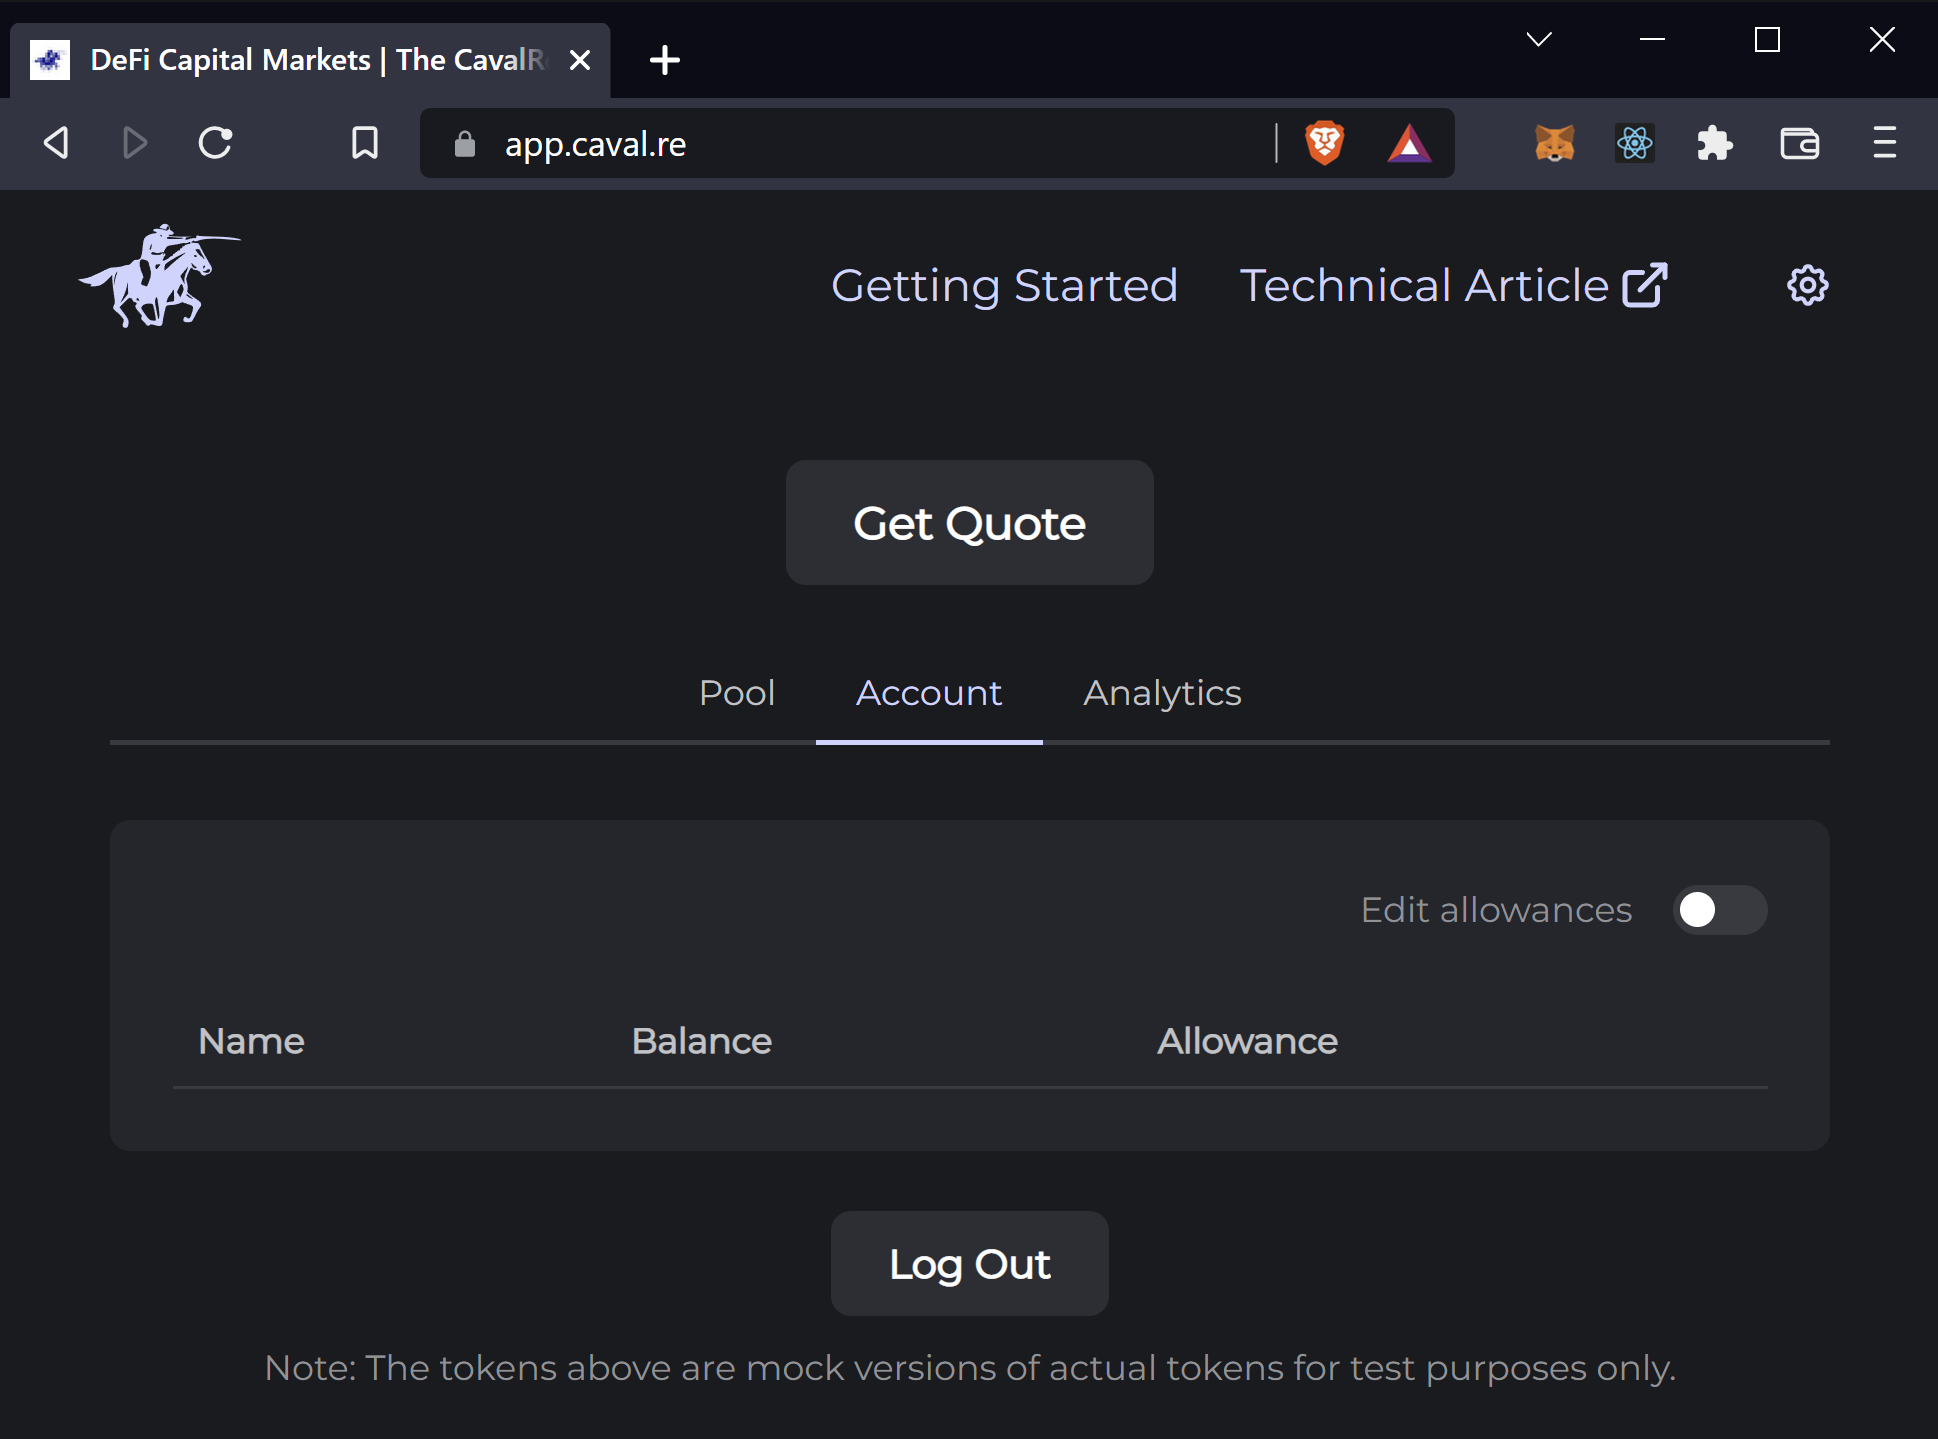Toggle the Edit allowances switch
The width and height of the screenshot is (1938, 1439).
(x=1719, y=909)
